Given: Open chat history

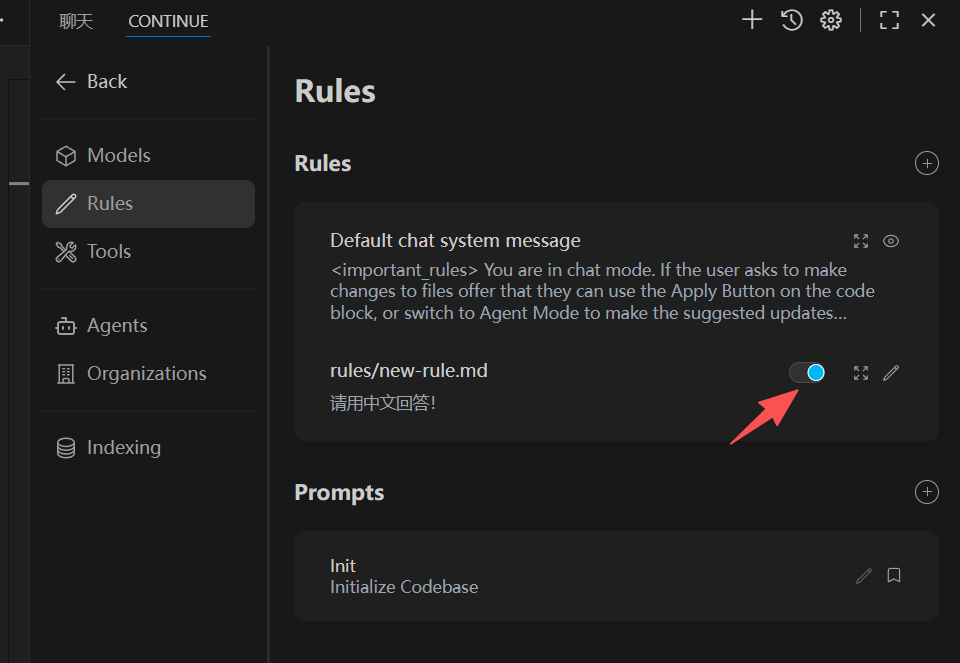Looking at the screenshot, I should click(791, 20).
